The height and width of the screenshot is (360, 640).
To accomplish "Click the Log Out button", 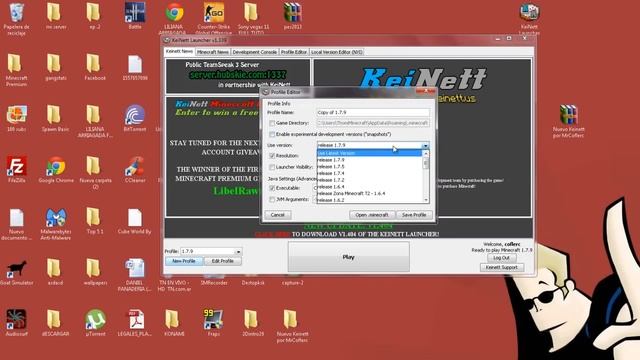I will tap(501, 258).
